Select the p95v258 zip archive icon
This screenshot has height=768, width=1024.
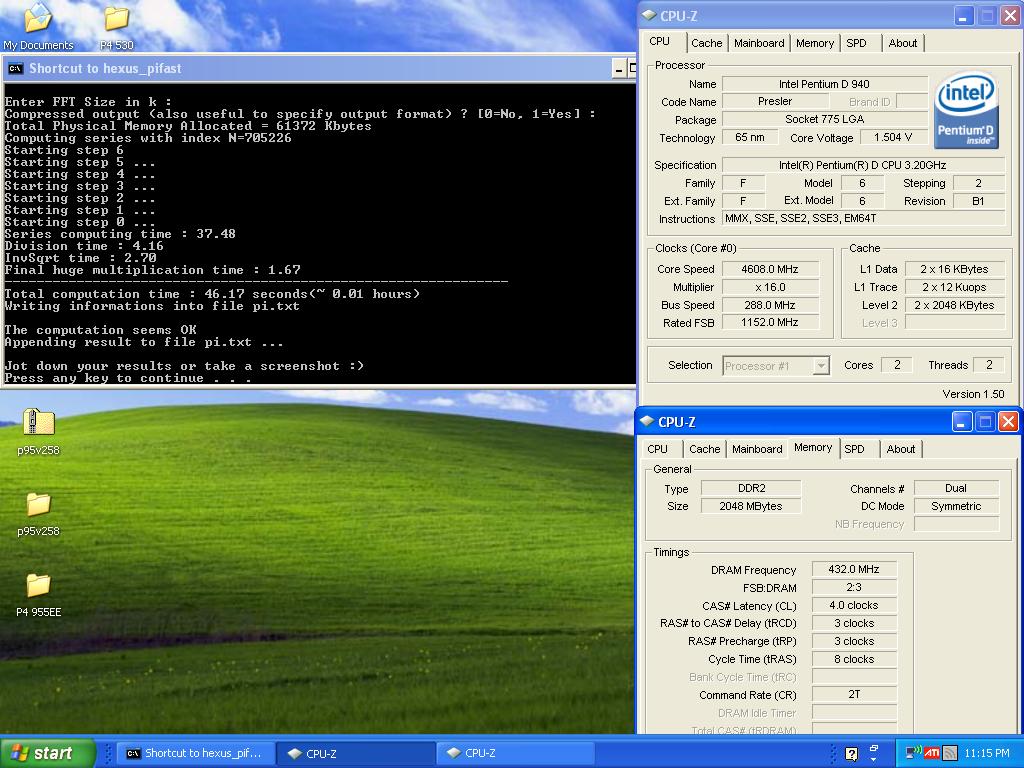[38, 423]
